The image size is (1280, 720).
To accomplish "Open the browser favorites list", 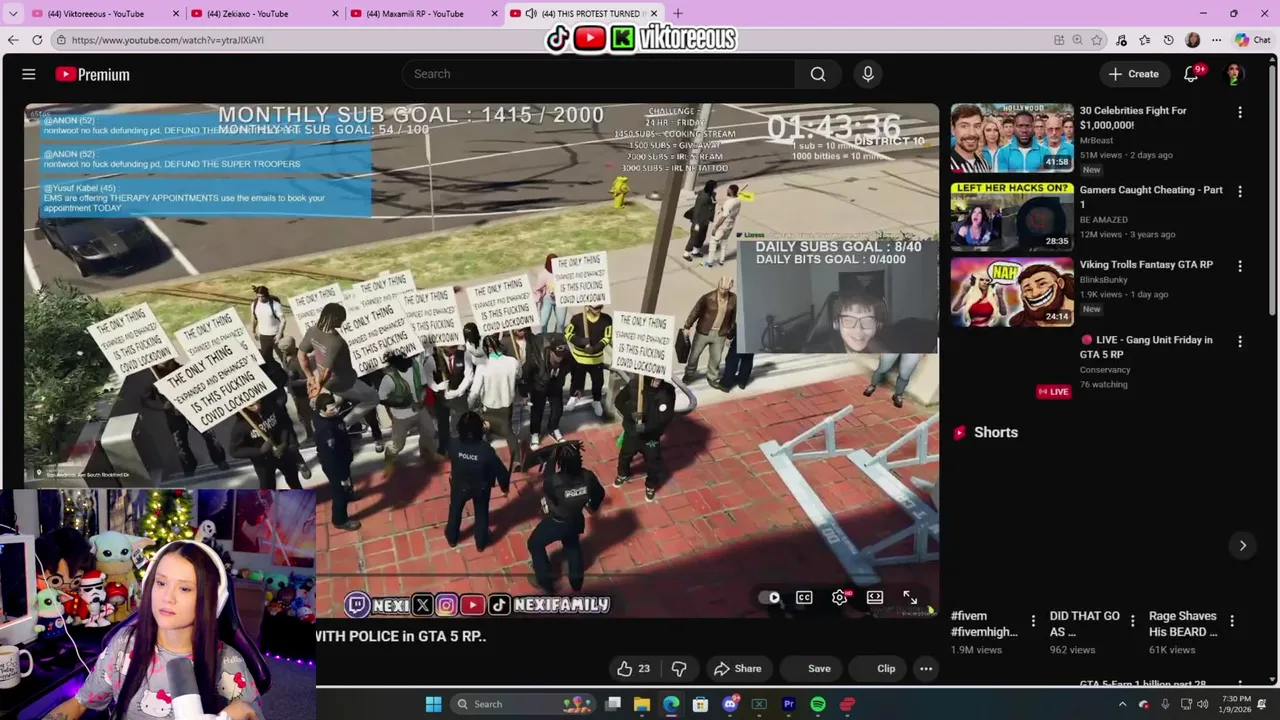I will click(x=1144, y=40).
